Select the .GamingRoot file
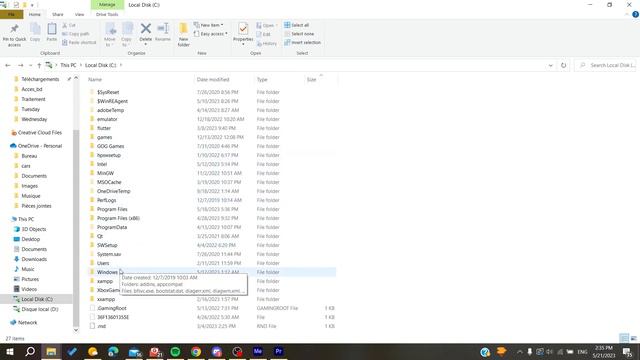 [112, 308]
